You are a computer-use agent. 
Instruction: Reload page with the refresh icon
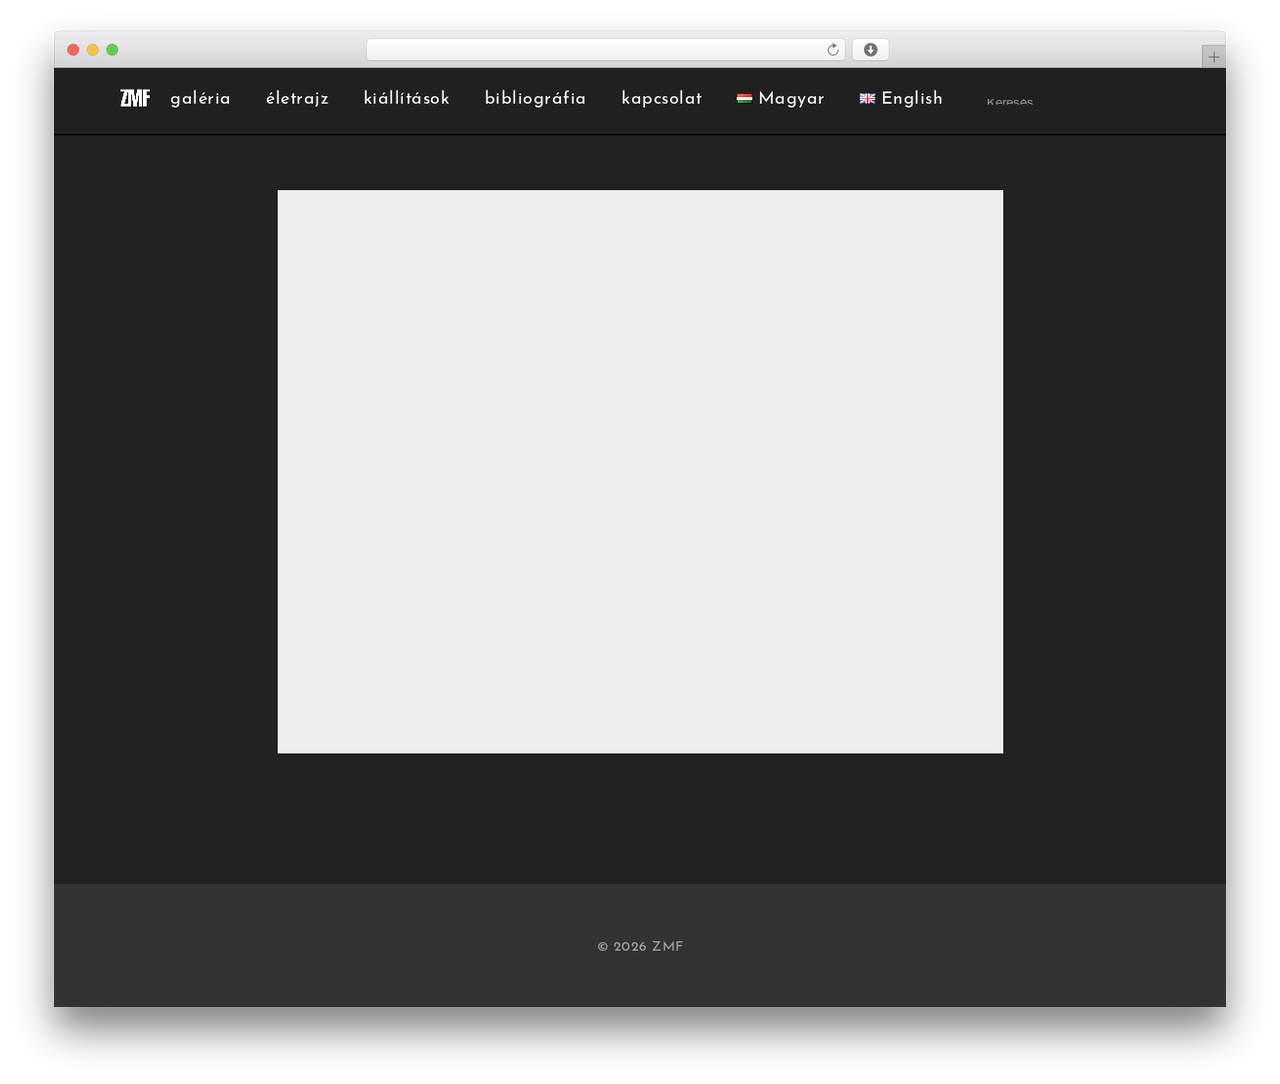click(832, 50)
